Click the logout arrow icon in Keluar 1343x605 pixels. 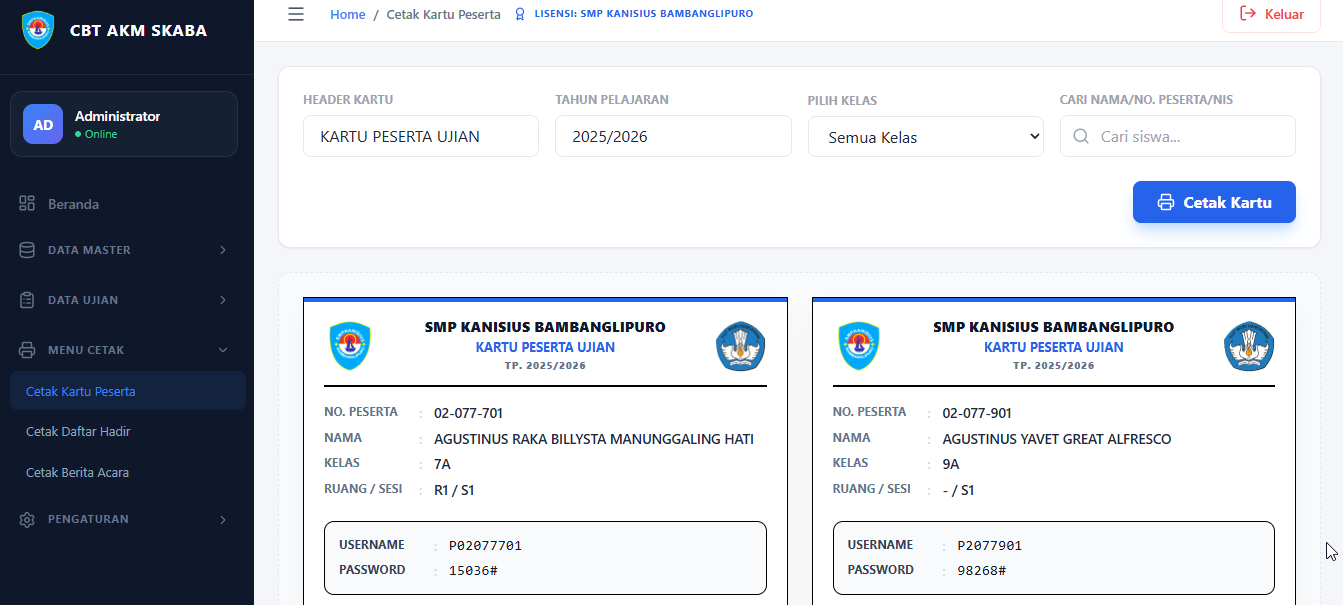tap(1248, 14)
